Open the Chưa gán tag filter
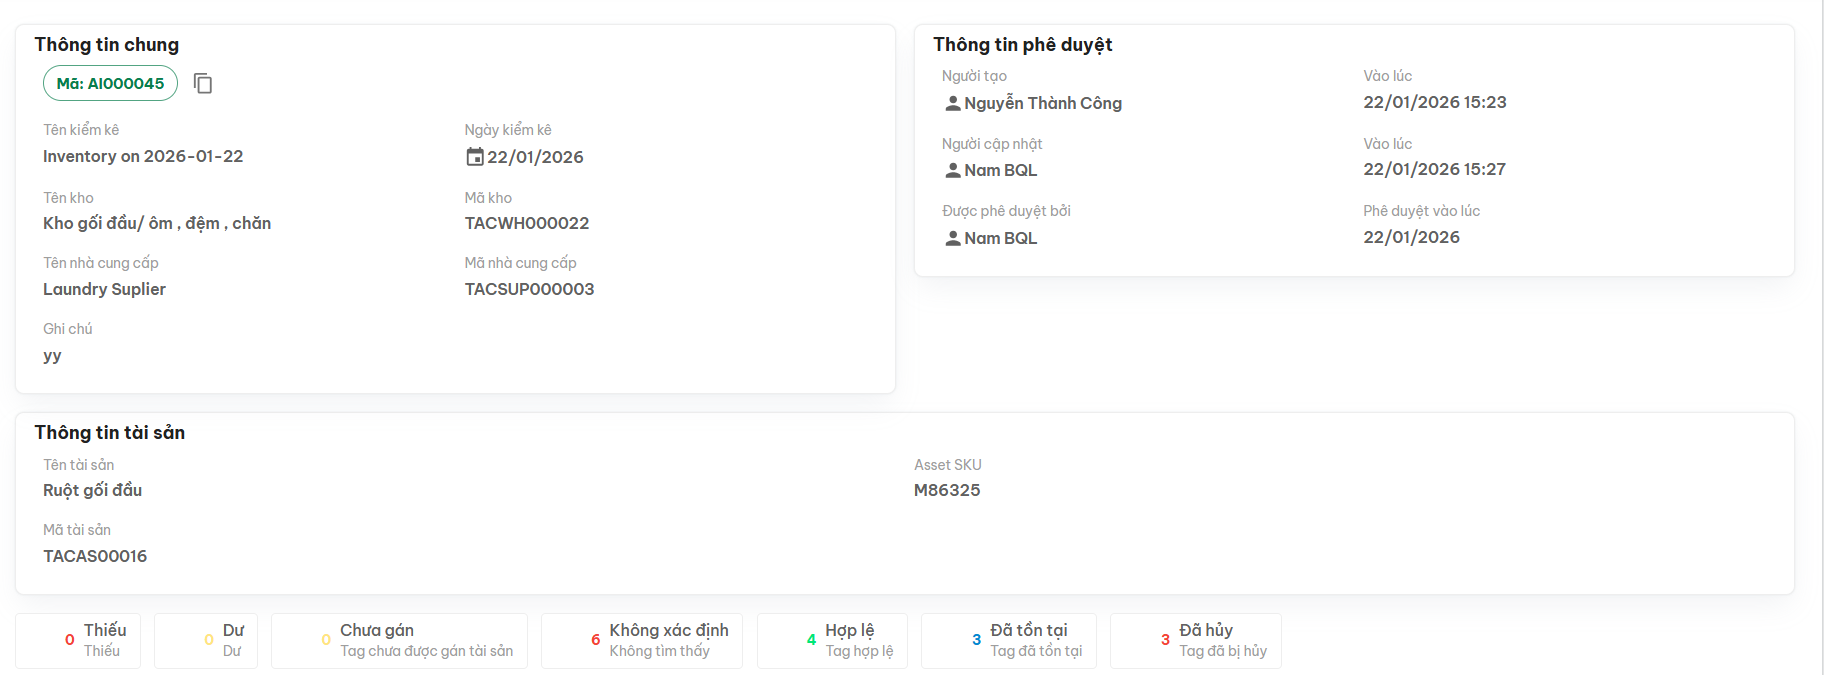The height and width of the screenshot is (675, 1824). (399, 640)
